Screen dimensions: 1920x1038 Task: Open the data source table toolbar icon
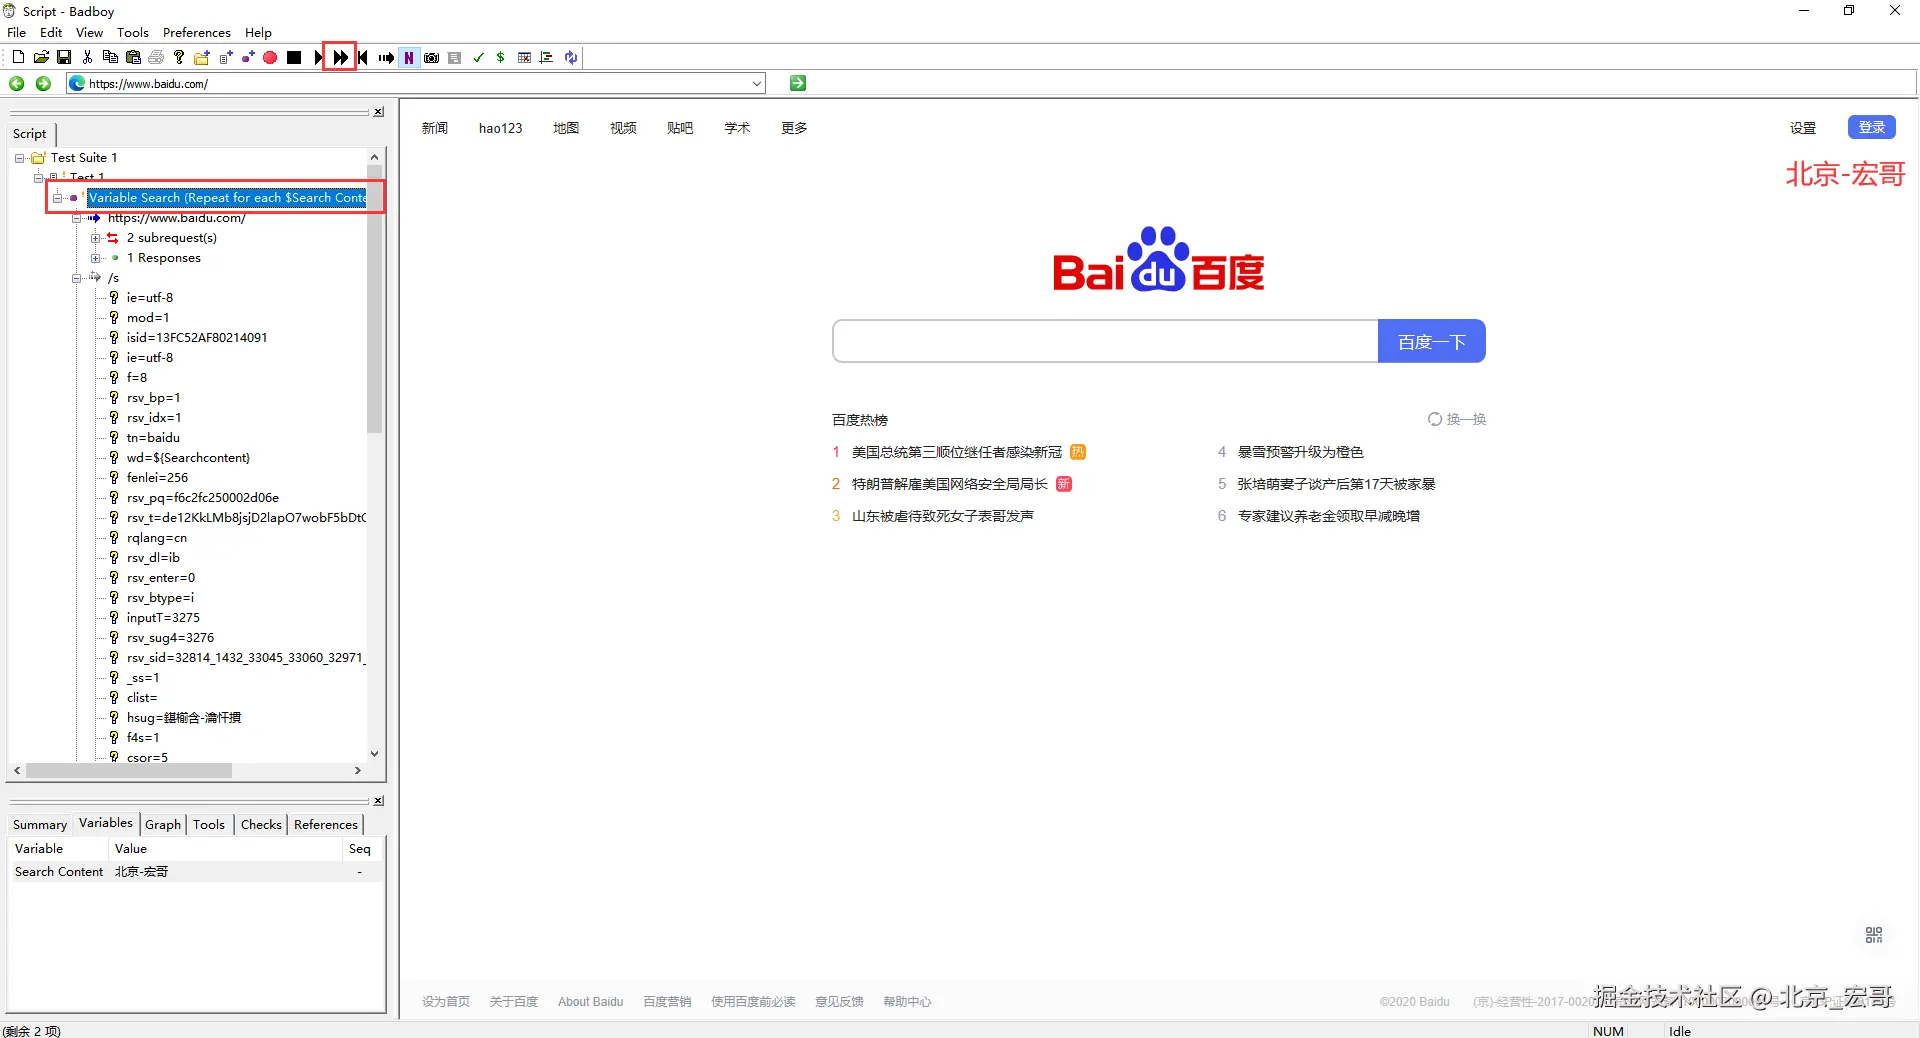(524, 57)
